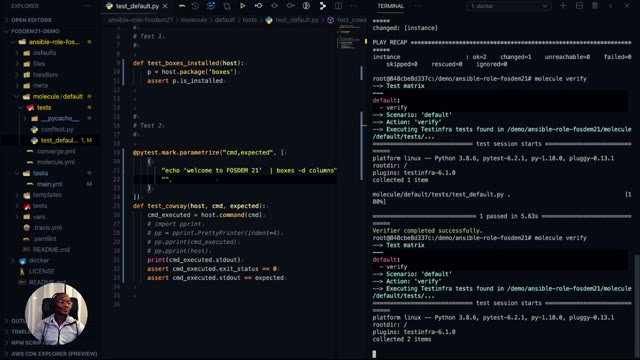Collapse the molecule/default folder

coord(49,97)
